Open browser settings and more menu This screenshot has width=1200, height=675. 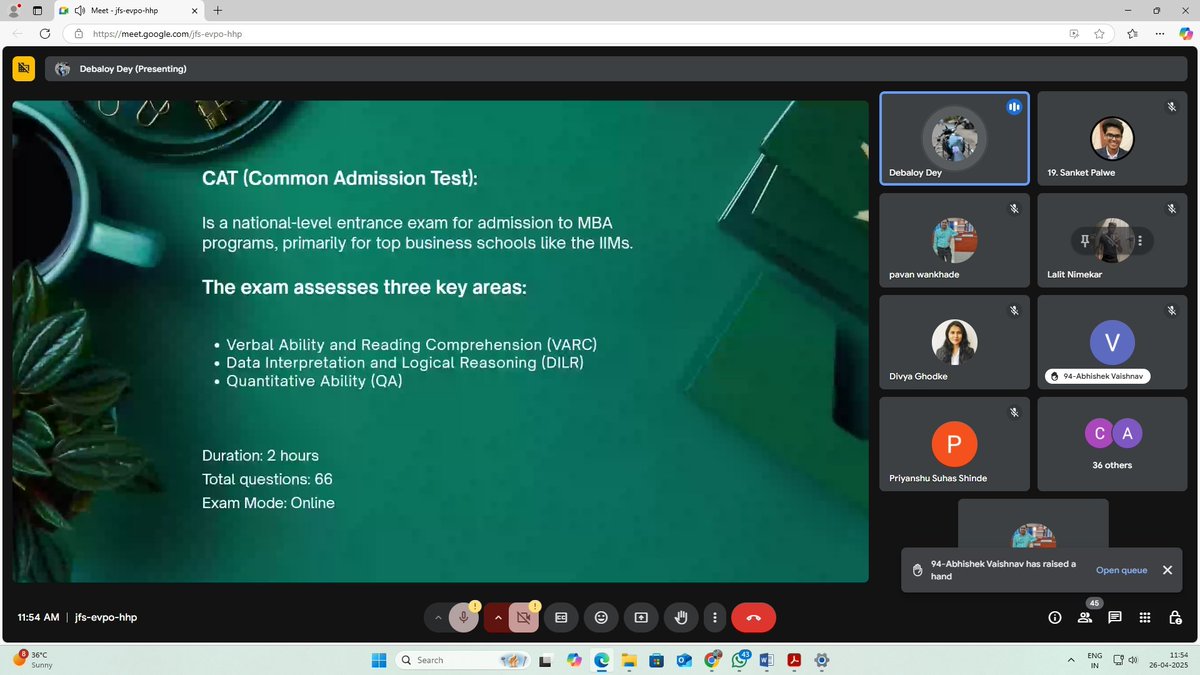pos(1159,33)
